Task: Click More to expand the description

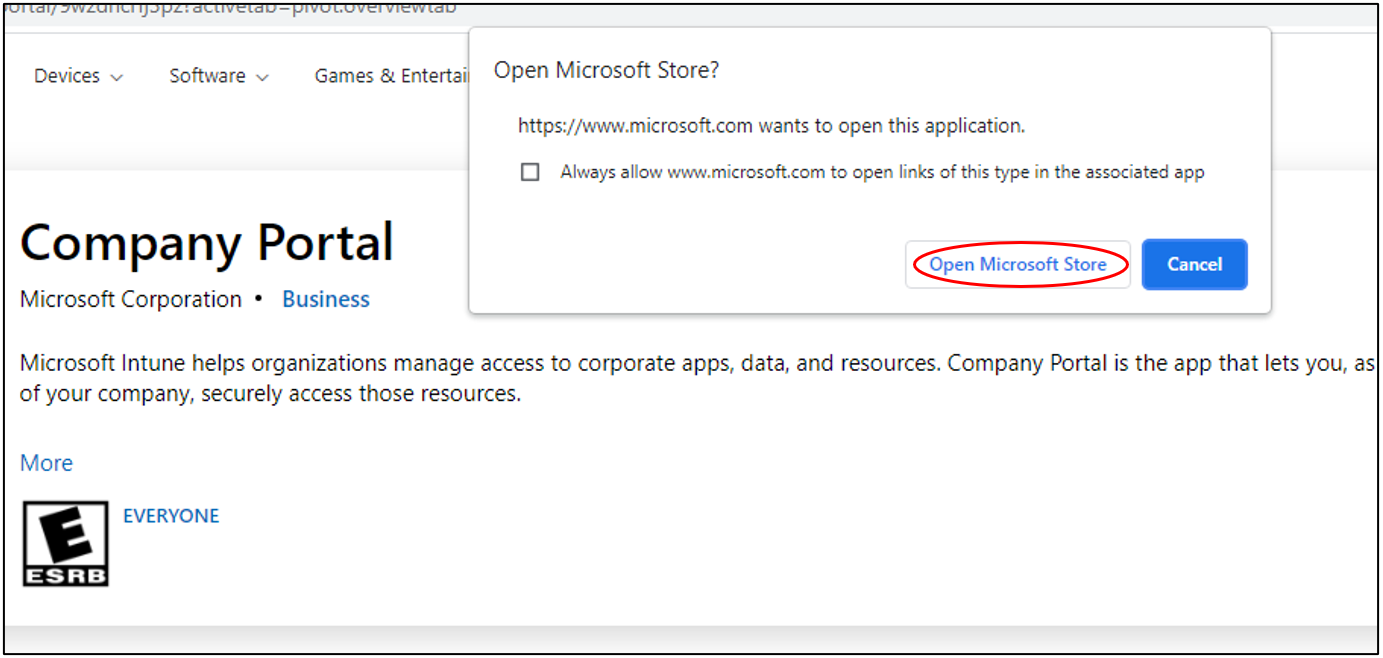Action: click(46, 463)
